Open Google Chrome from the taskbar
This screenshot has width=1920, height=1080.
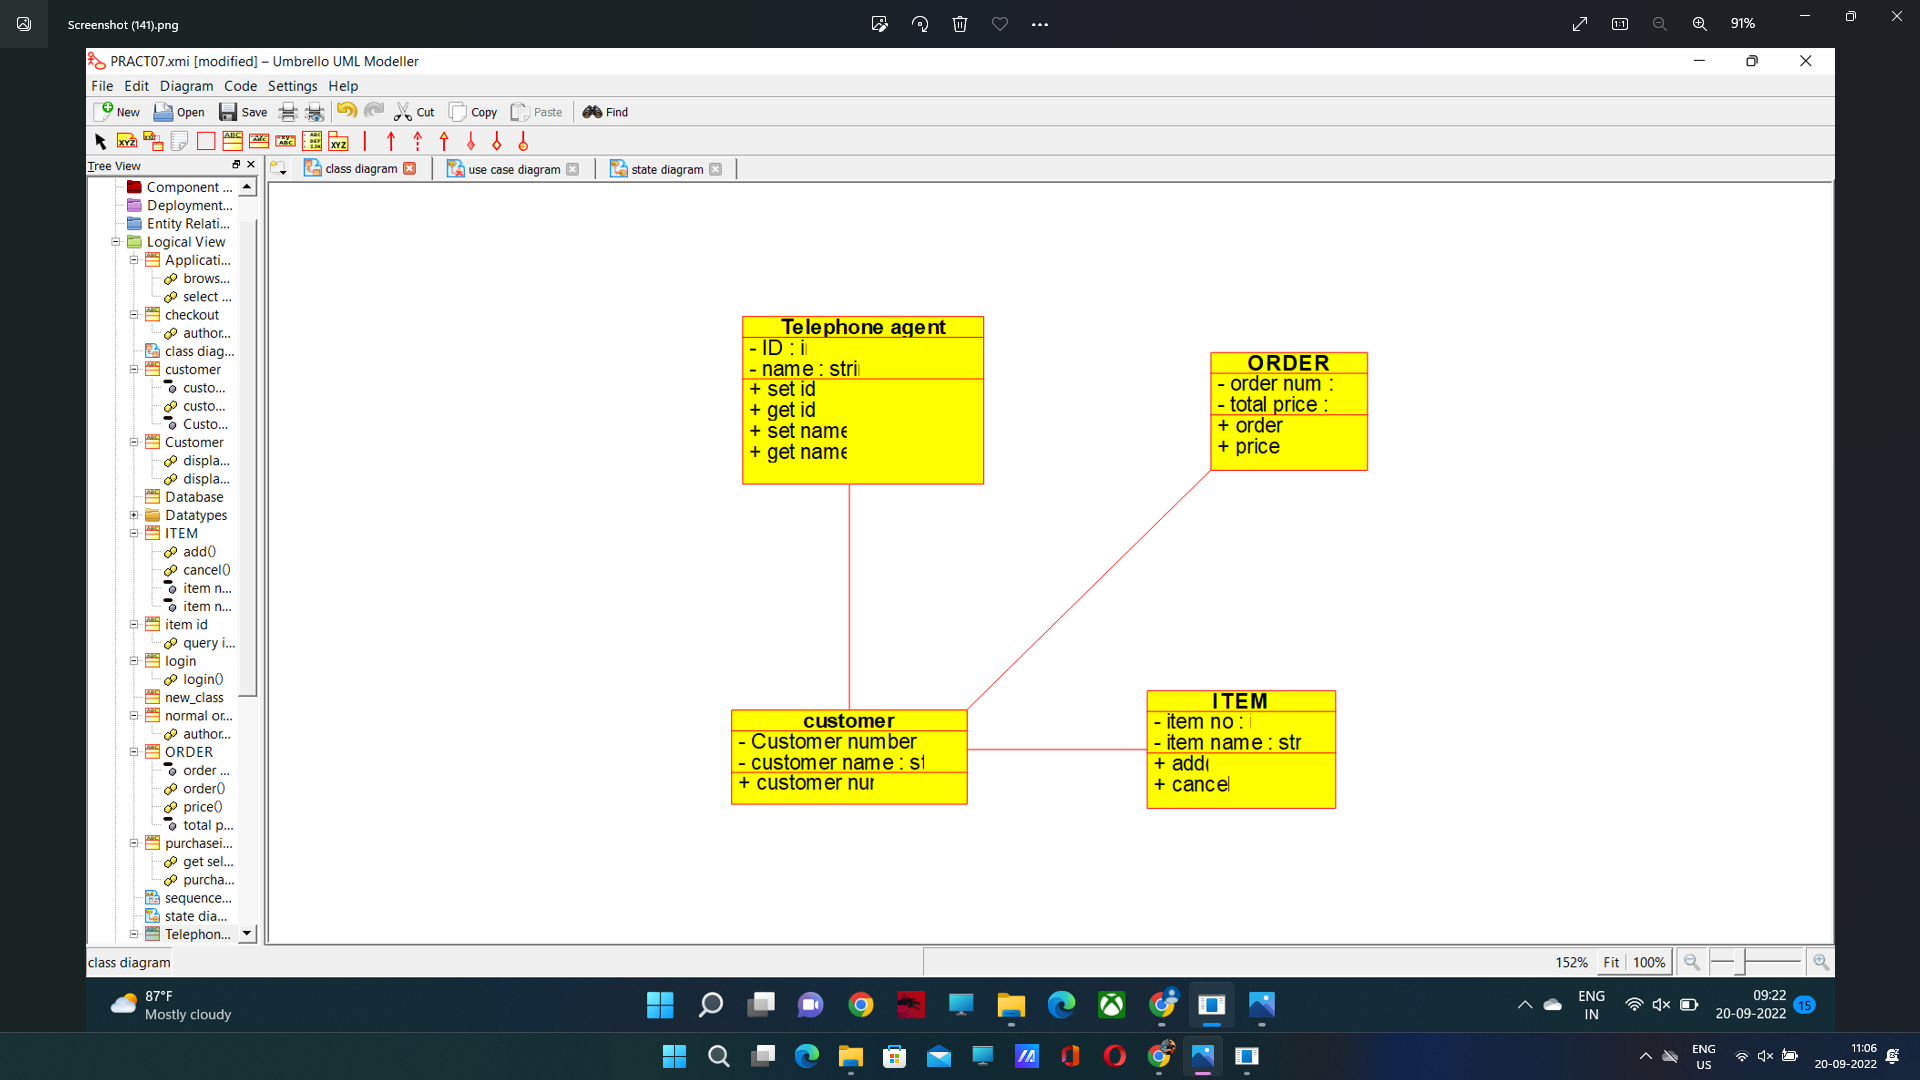coord(861,1005)
